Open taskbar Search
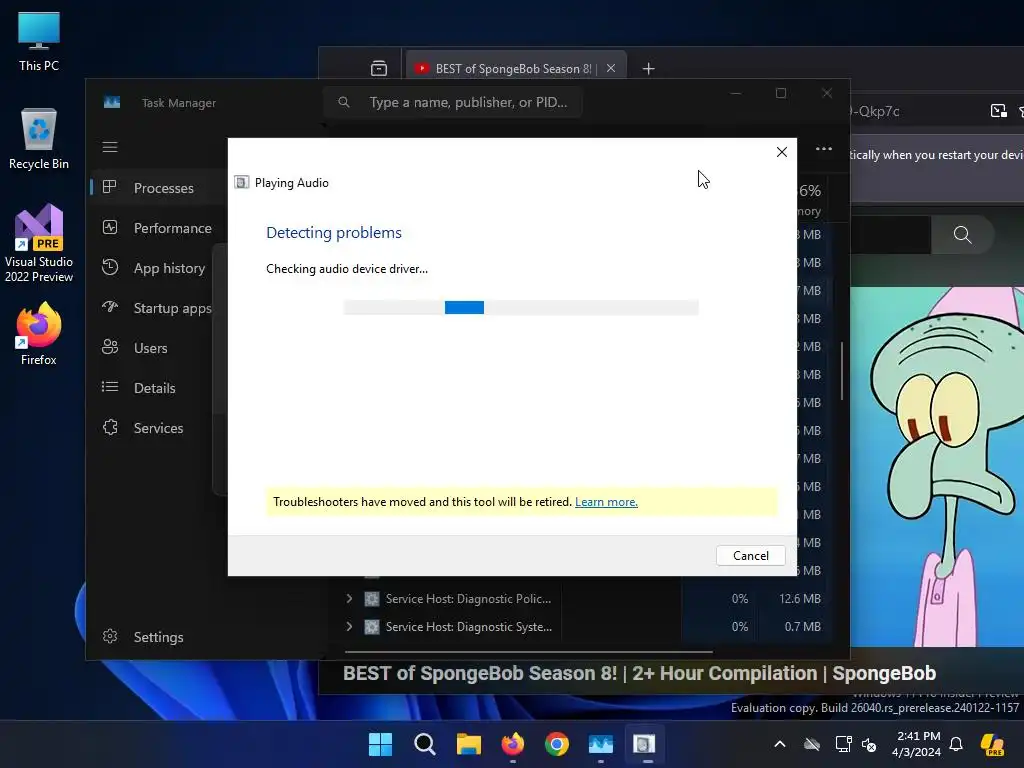Viewport: 1024px width, 768px height. point(424,744)
